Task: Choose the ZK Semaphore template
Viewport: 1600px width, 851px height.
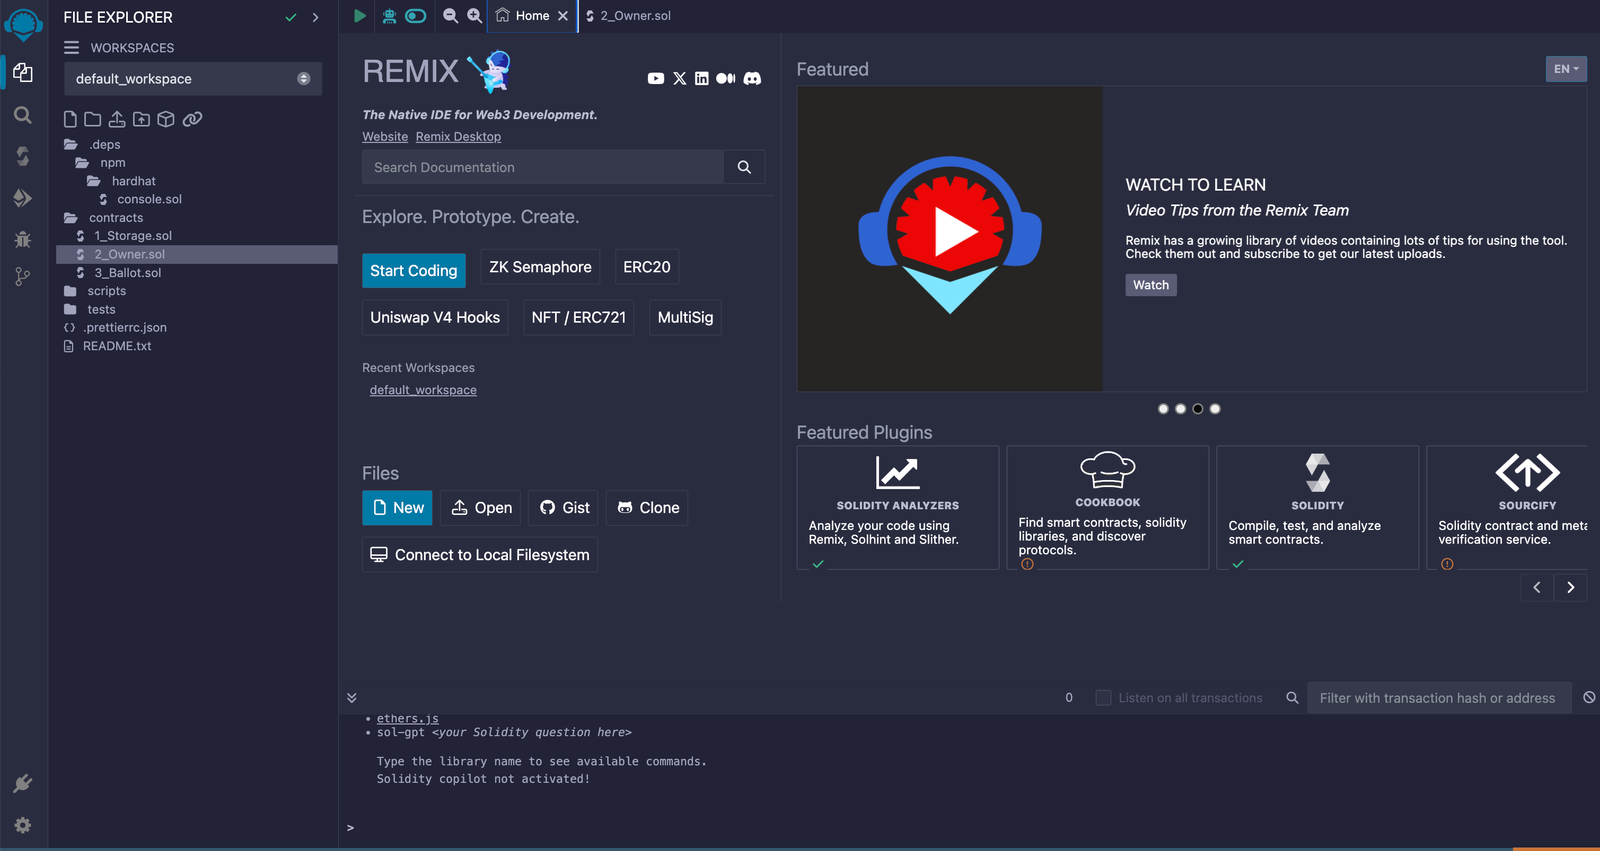Action: tap(540, 267)
